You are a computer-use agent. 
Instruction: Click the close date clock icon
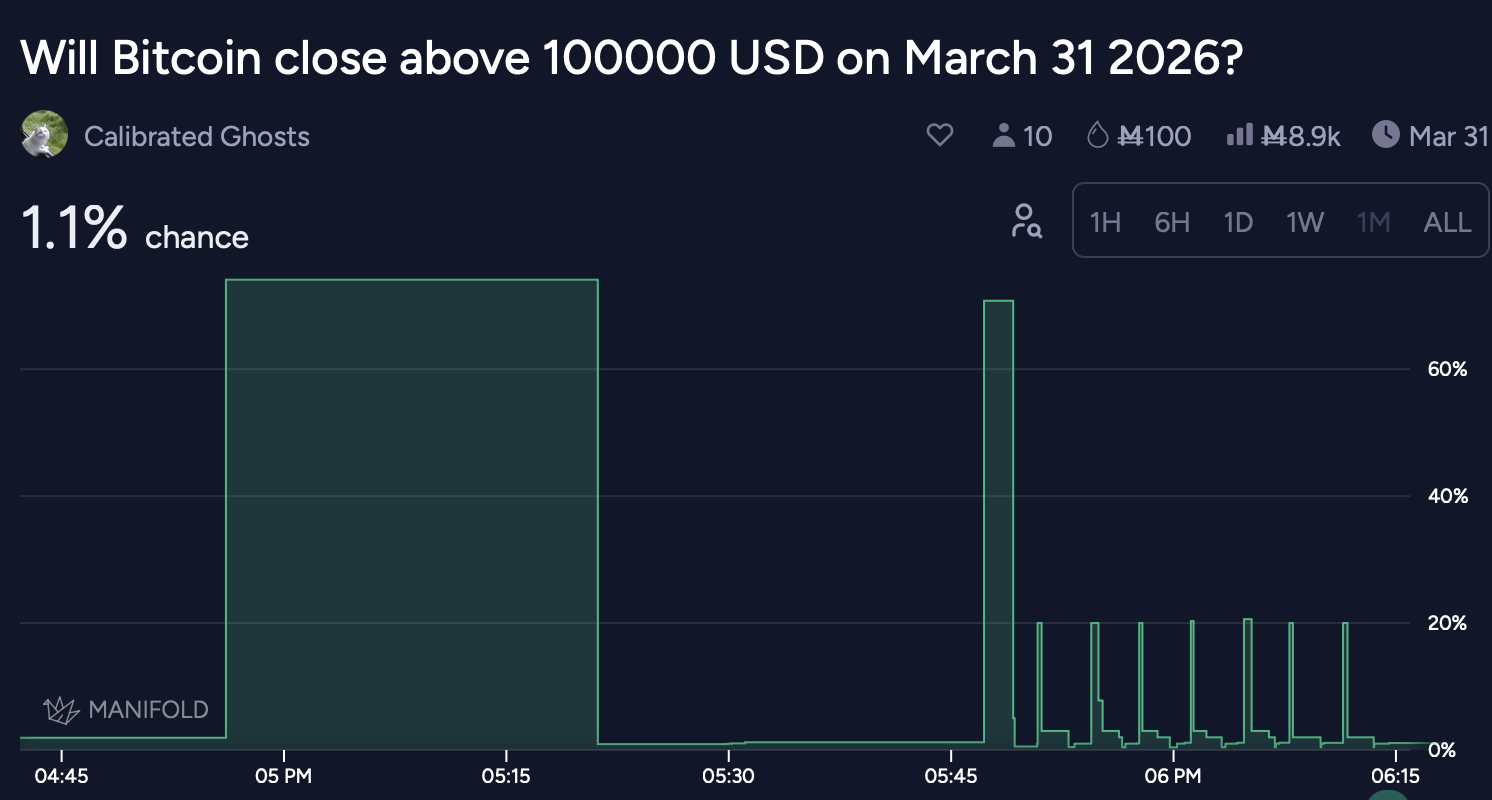[1385, 135]
